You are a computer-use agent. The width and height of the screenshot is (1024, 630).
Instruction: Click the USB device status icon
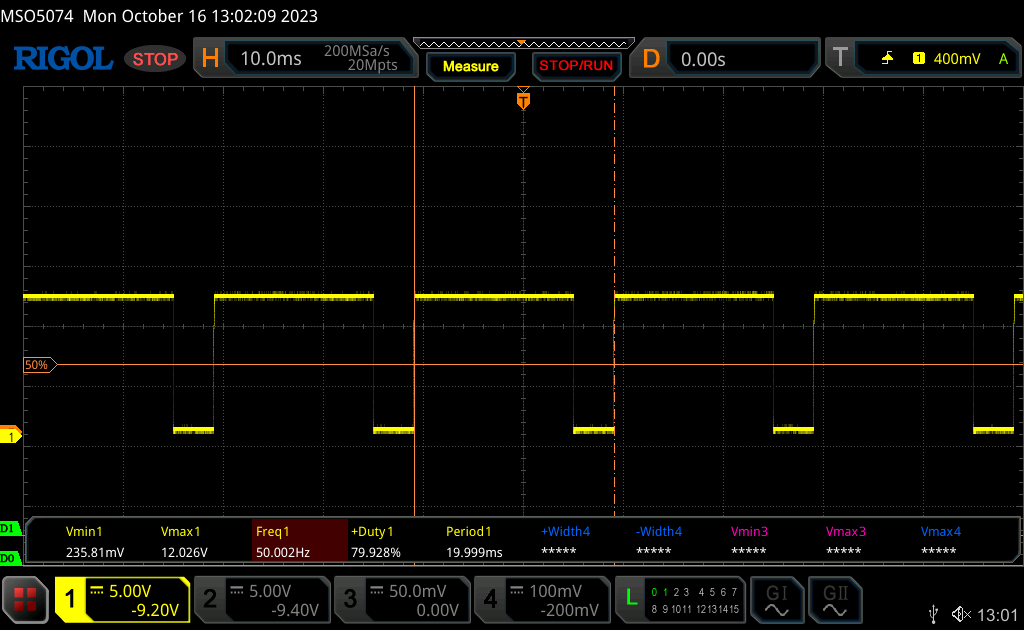click(x=934, y=613)
